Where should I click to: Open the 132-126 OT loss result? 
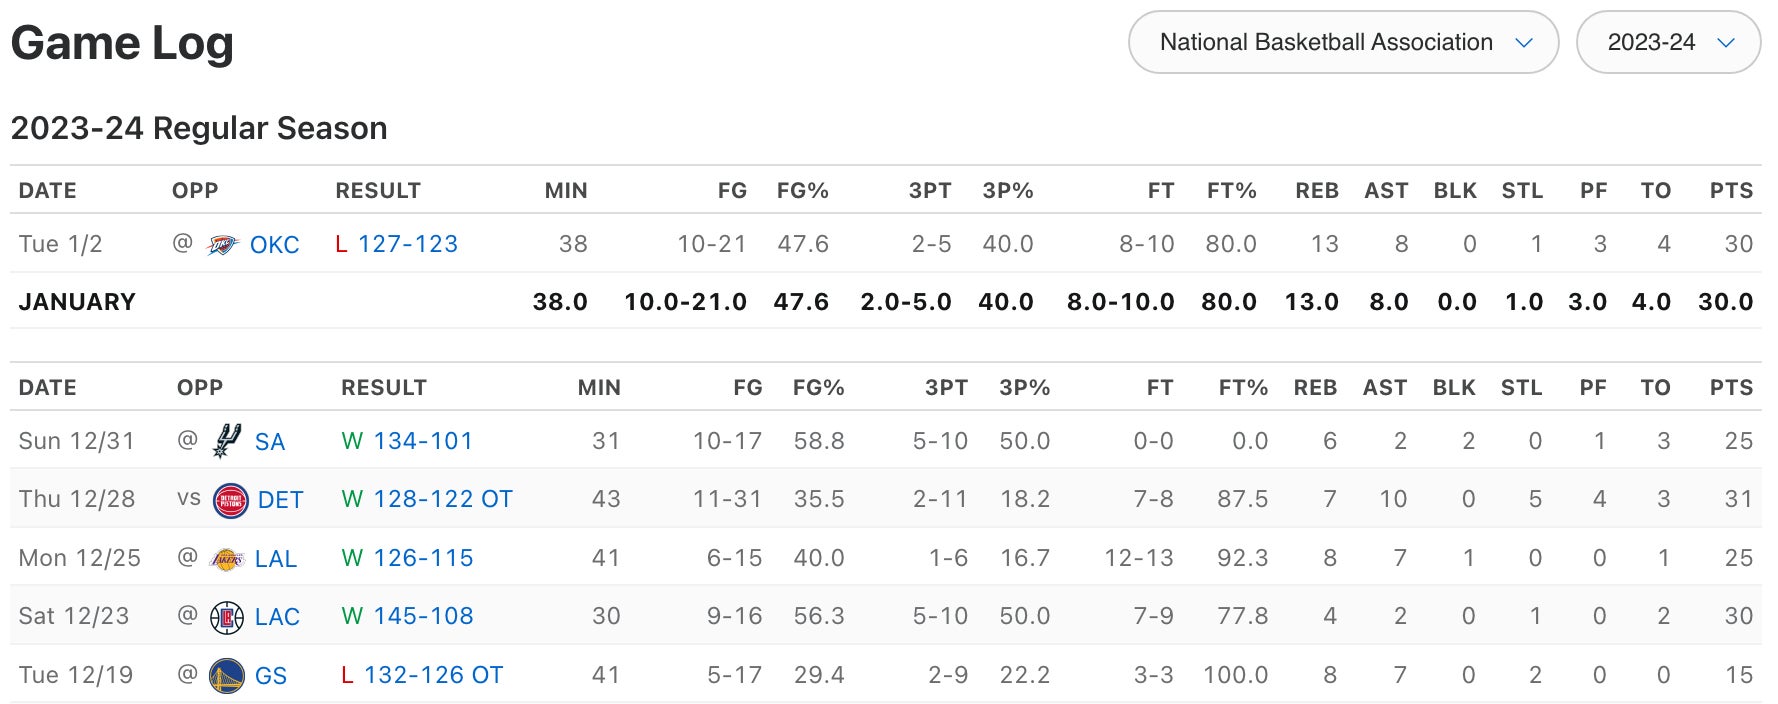pyautogui.click(x=433, y=675)
